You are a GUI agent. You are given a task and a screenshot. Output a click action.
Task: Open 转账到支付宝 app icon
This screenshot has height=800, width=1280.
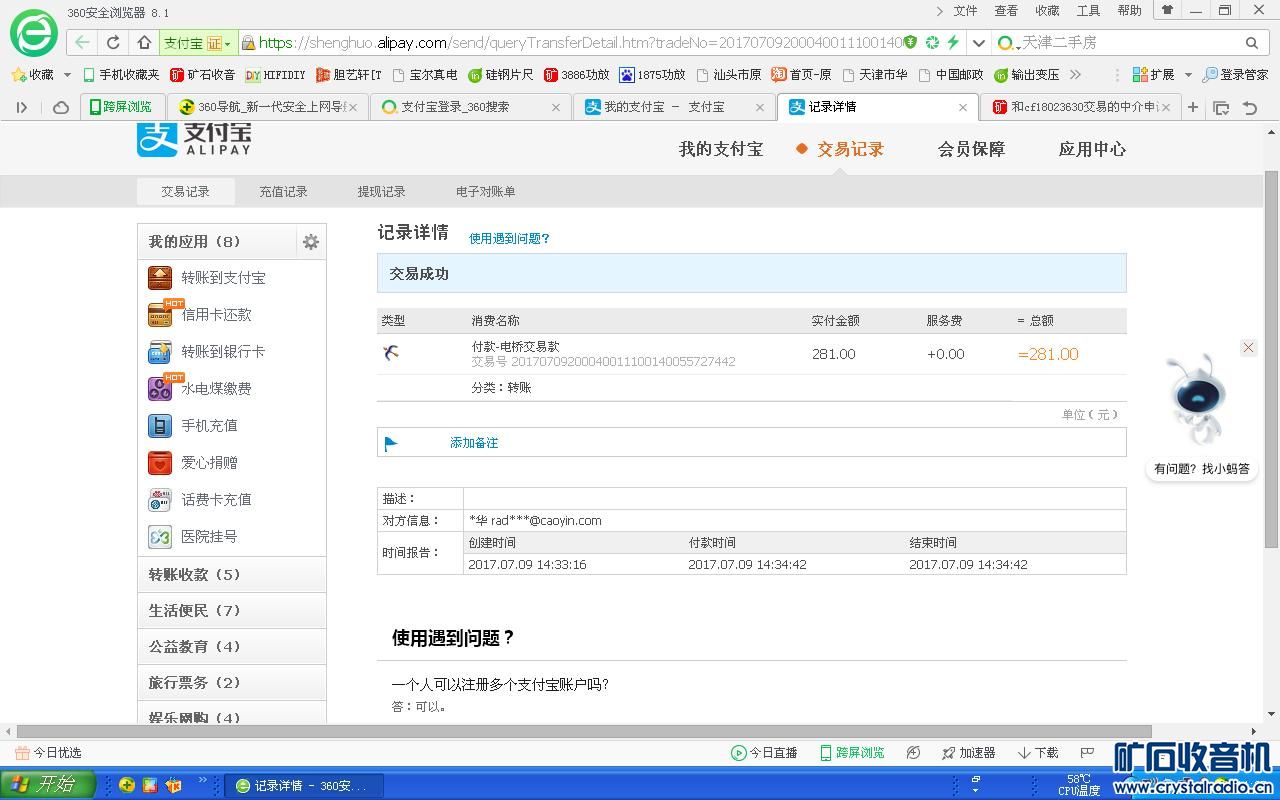point(160,277)
